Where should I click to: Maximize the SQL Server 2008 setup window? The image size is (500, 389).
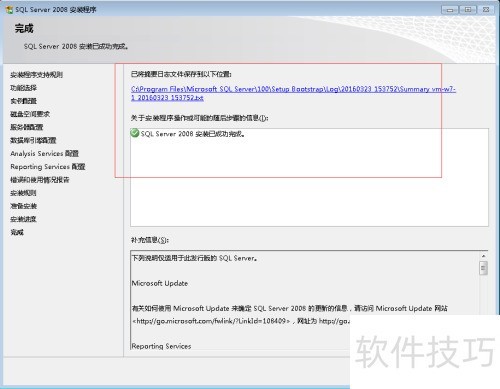(x=468, y=10)
